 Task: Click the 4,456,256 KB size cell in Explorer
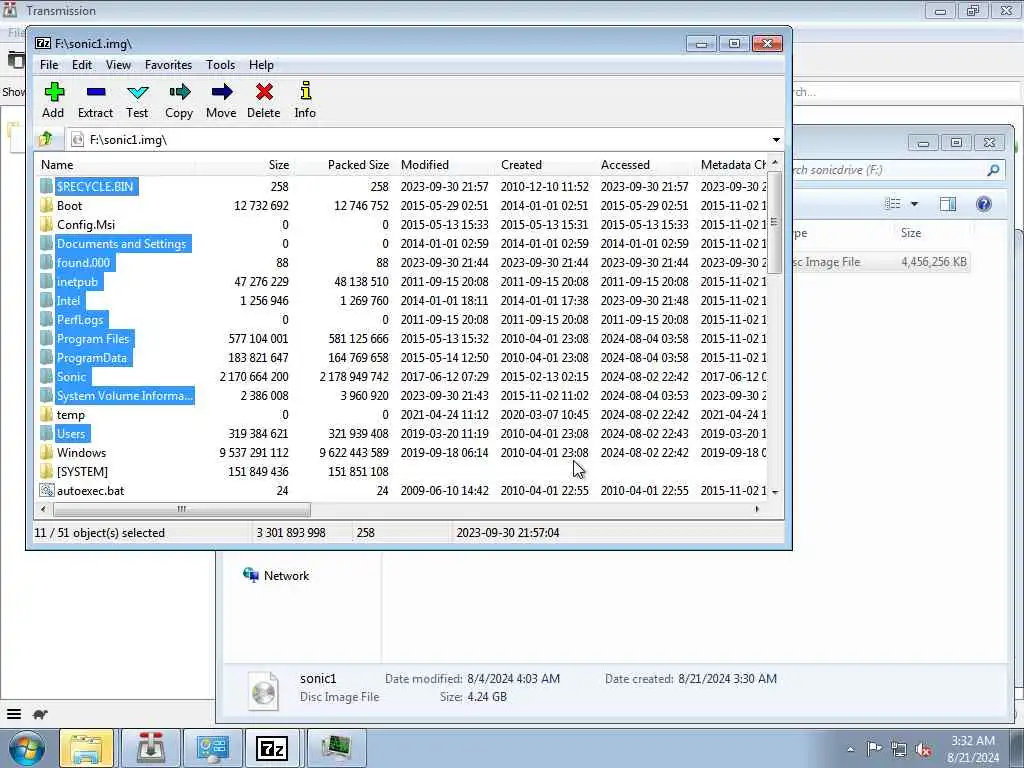(933, 262)
